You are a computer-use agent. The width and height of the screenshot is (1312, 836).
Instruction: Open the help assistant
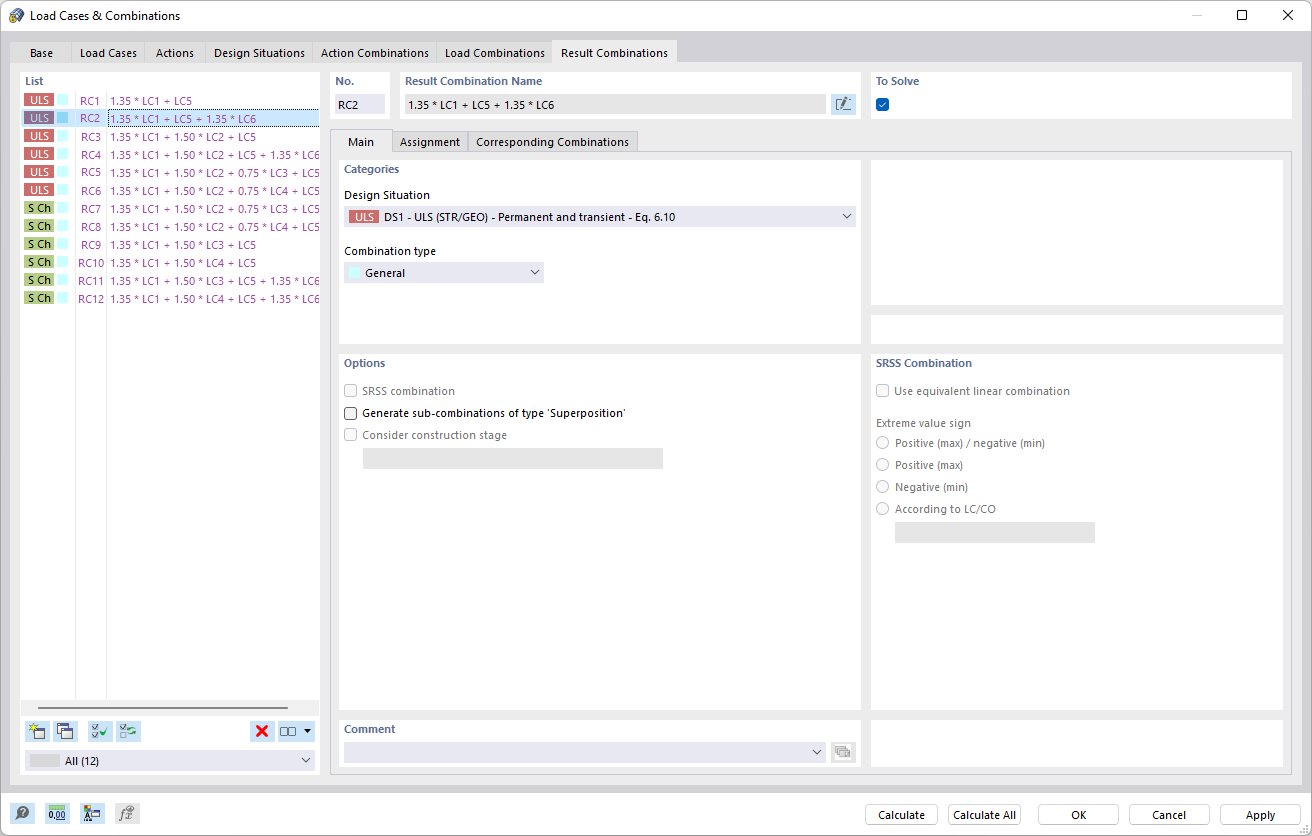pos(22,813)
